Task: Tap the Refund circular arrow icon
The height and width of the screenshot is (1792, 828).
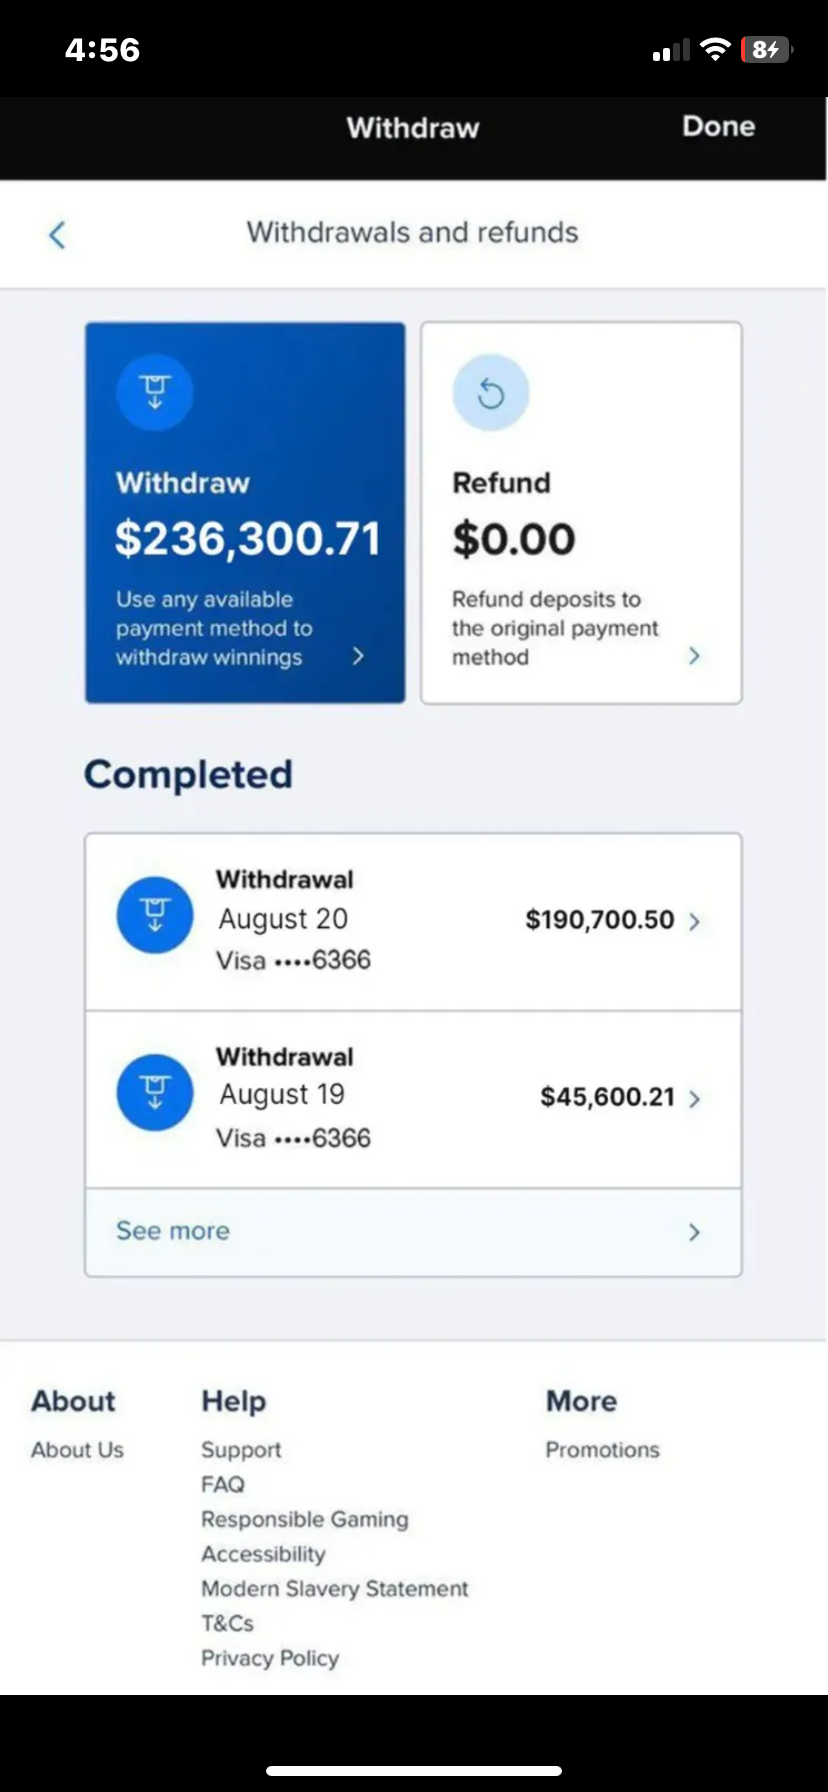Action: [491, 392]
